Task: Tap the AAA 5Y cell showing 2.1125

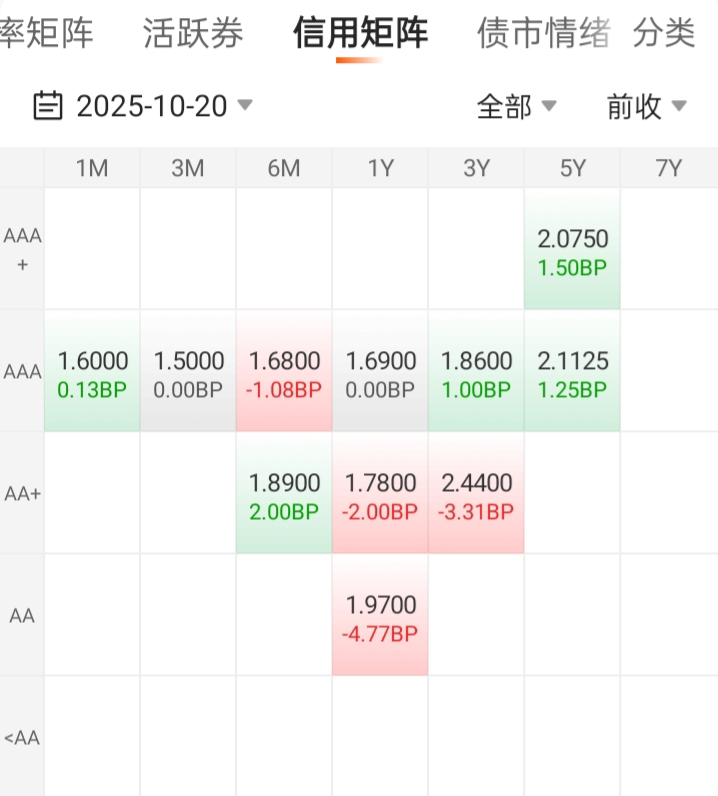Action: click(x=572, y=373)
